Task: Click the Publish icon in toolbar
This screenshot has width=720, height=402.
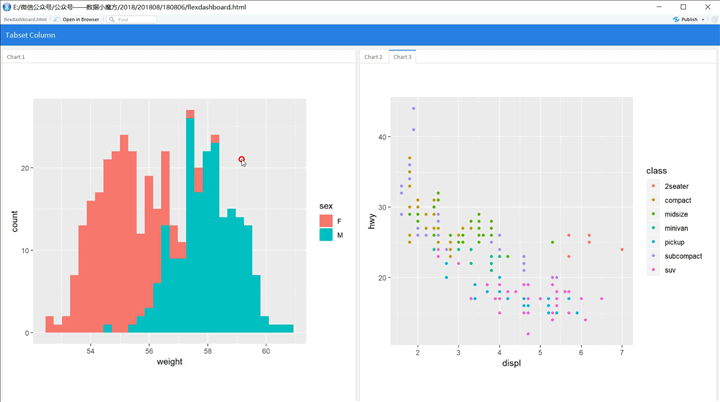Action: pyautogui.click(x=676, y=19)
